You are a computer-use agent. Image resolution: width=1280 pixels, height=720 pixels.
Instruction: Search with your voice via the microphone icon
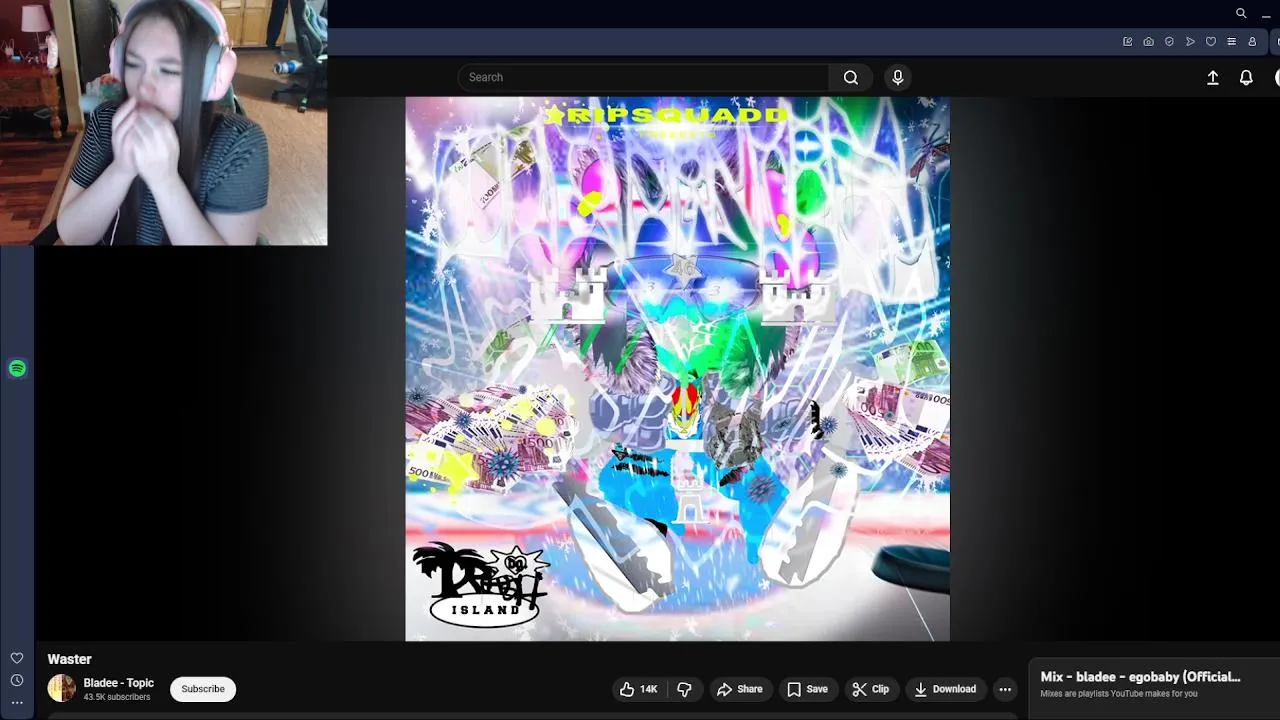[x=897, y=77]
